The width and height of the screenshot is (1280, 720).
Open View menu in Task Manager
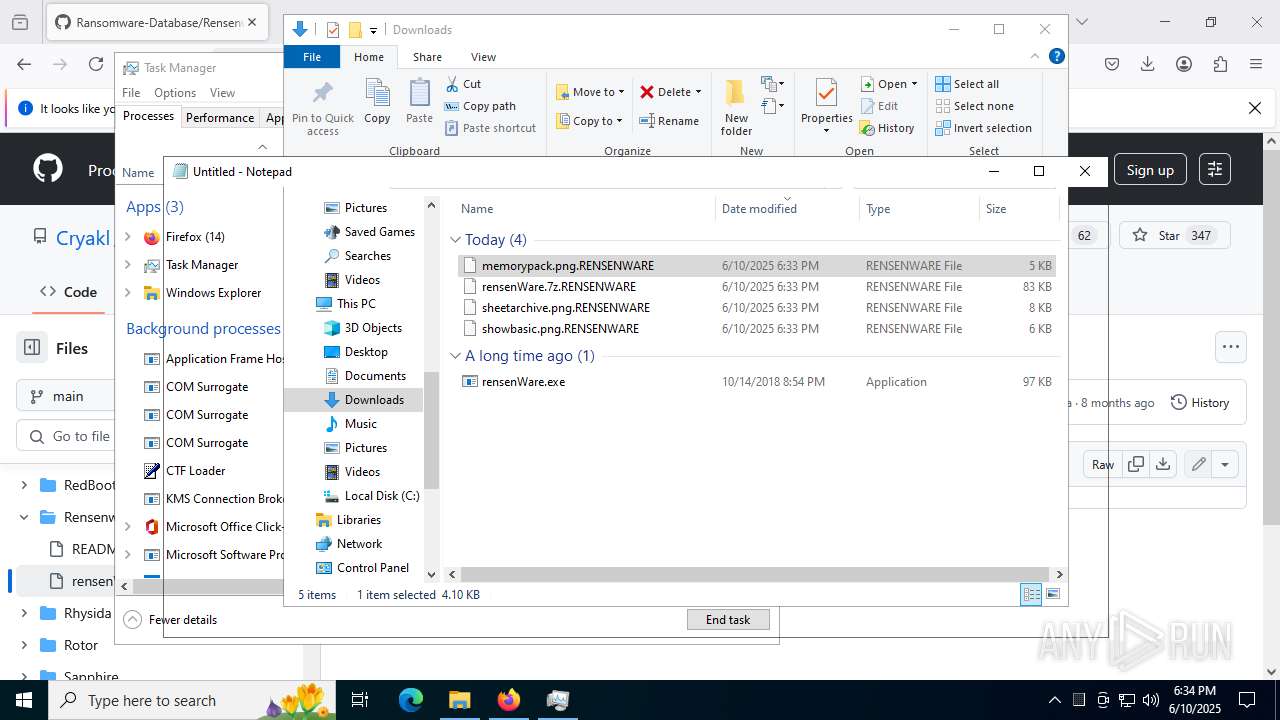click(x=222, y=93)
